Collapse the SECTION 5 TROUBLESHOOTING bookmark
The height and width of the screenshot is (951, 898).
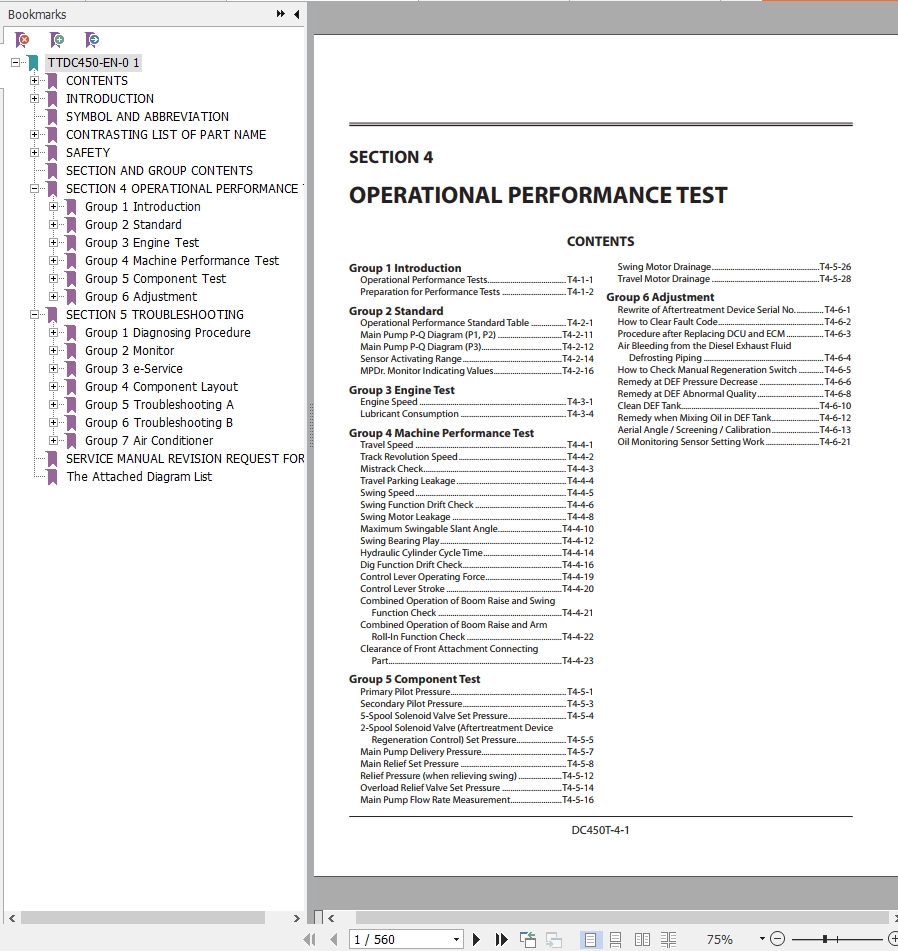point(35,314)
